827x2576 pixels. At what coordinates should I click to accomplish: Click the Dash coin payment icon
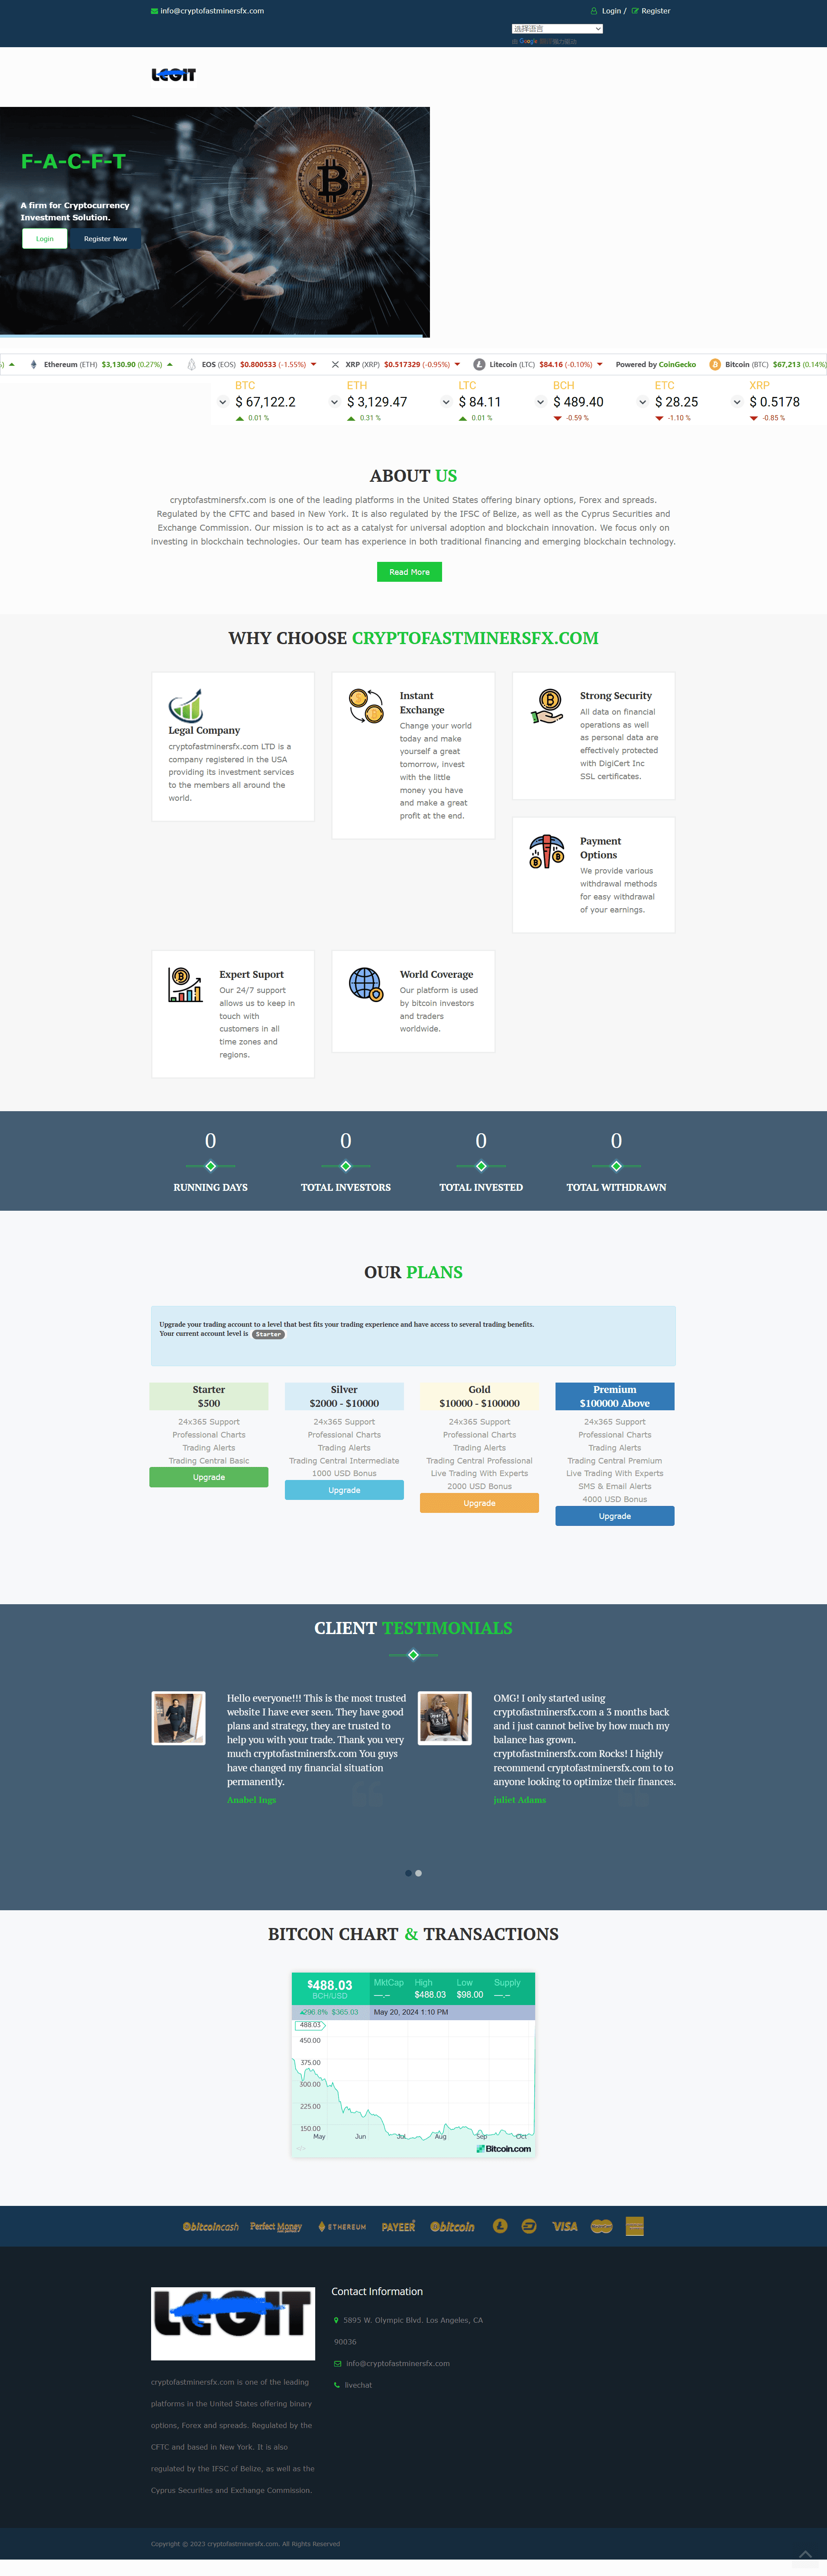(x=529, y=2226)
